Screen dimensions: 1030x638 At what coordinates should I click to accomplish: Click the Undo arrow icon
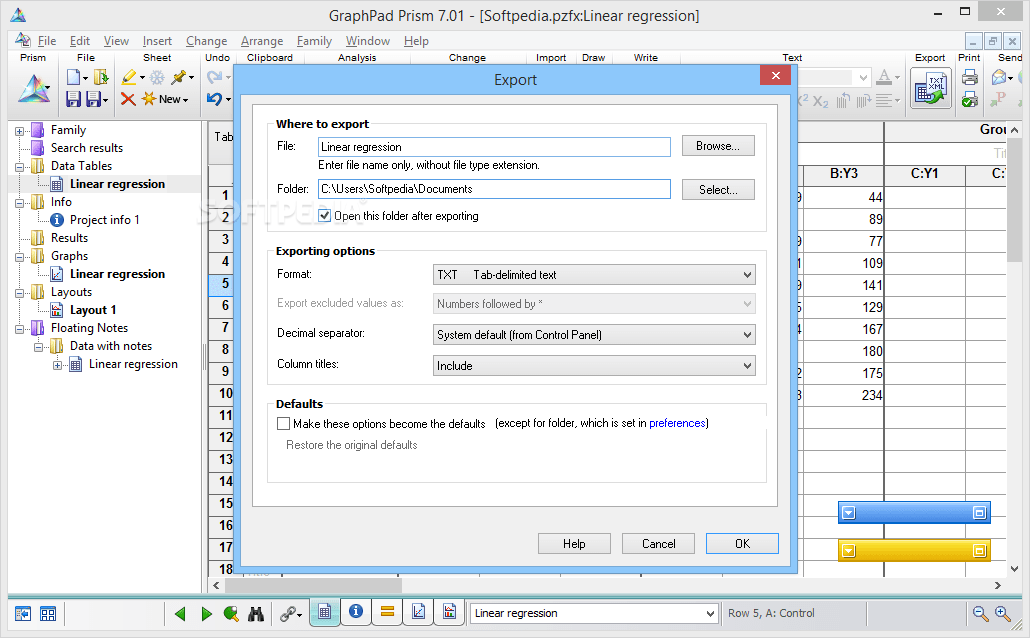click(x=217, y=99)
